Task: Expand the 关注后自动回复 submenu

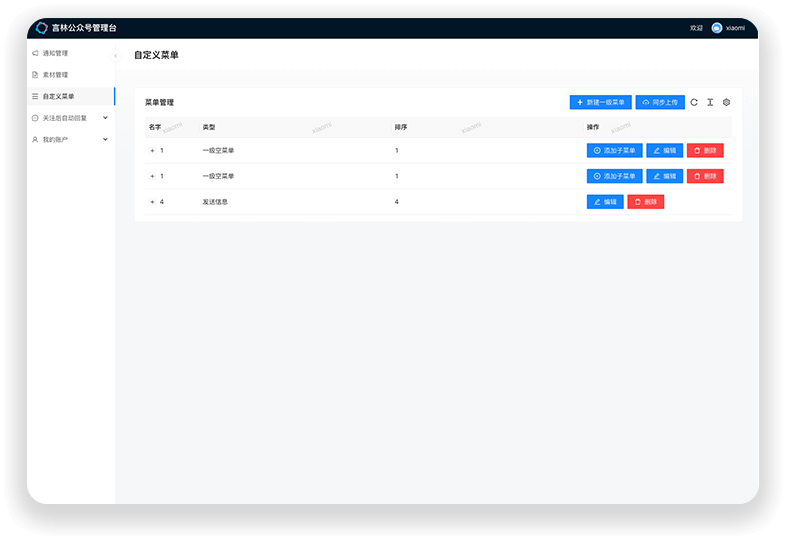Action: tap(71, 118)
